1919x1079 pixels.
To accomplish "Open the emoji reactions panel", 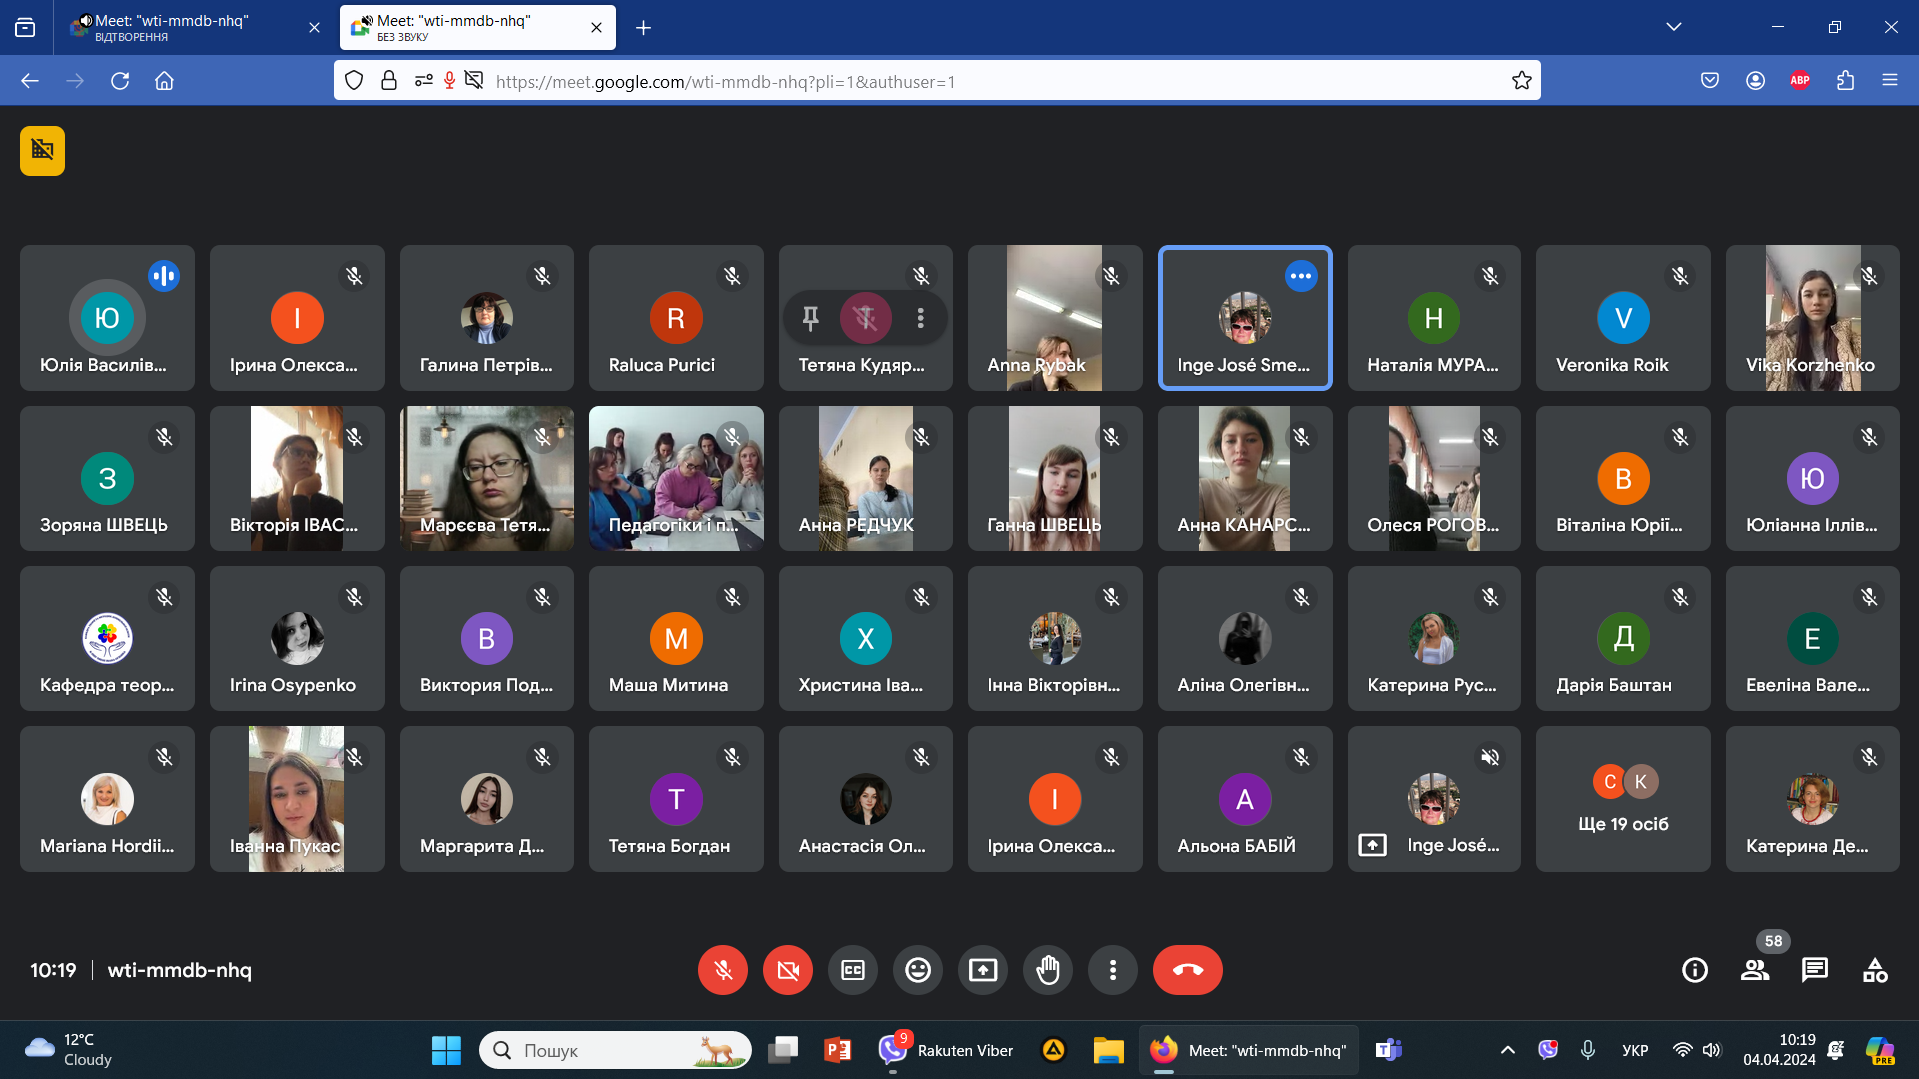I will point(917,970).
